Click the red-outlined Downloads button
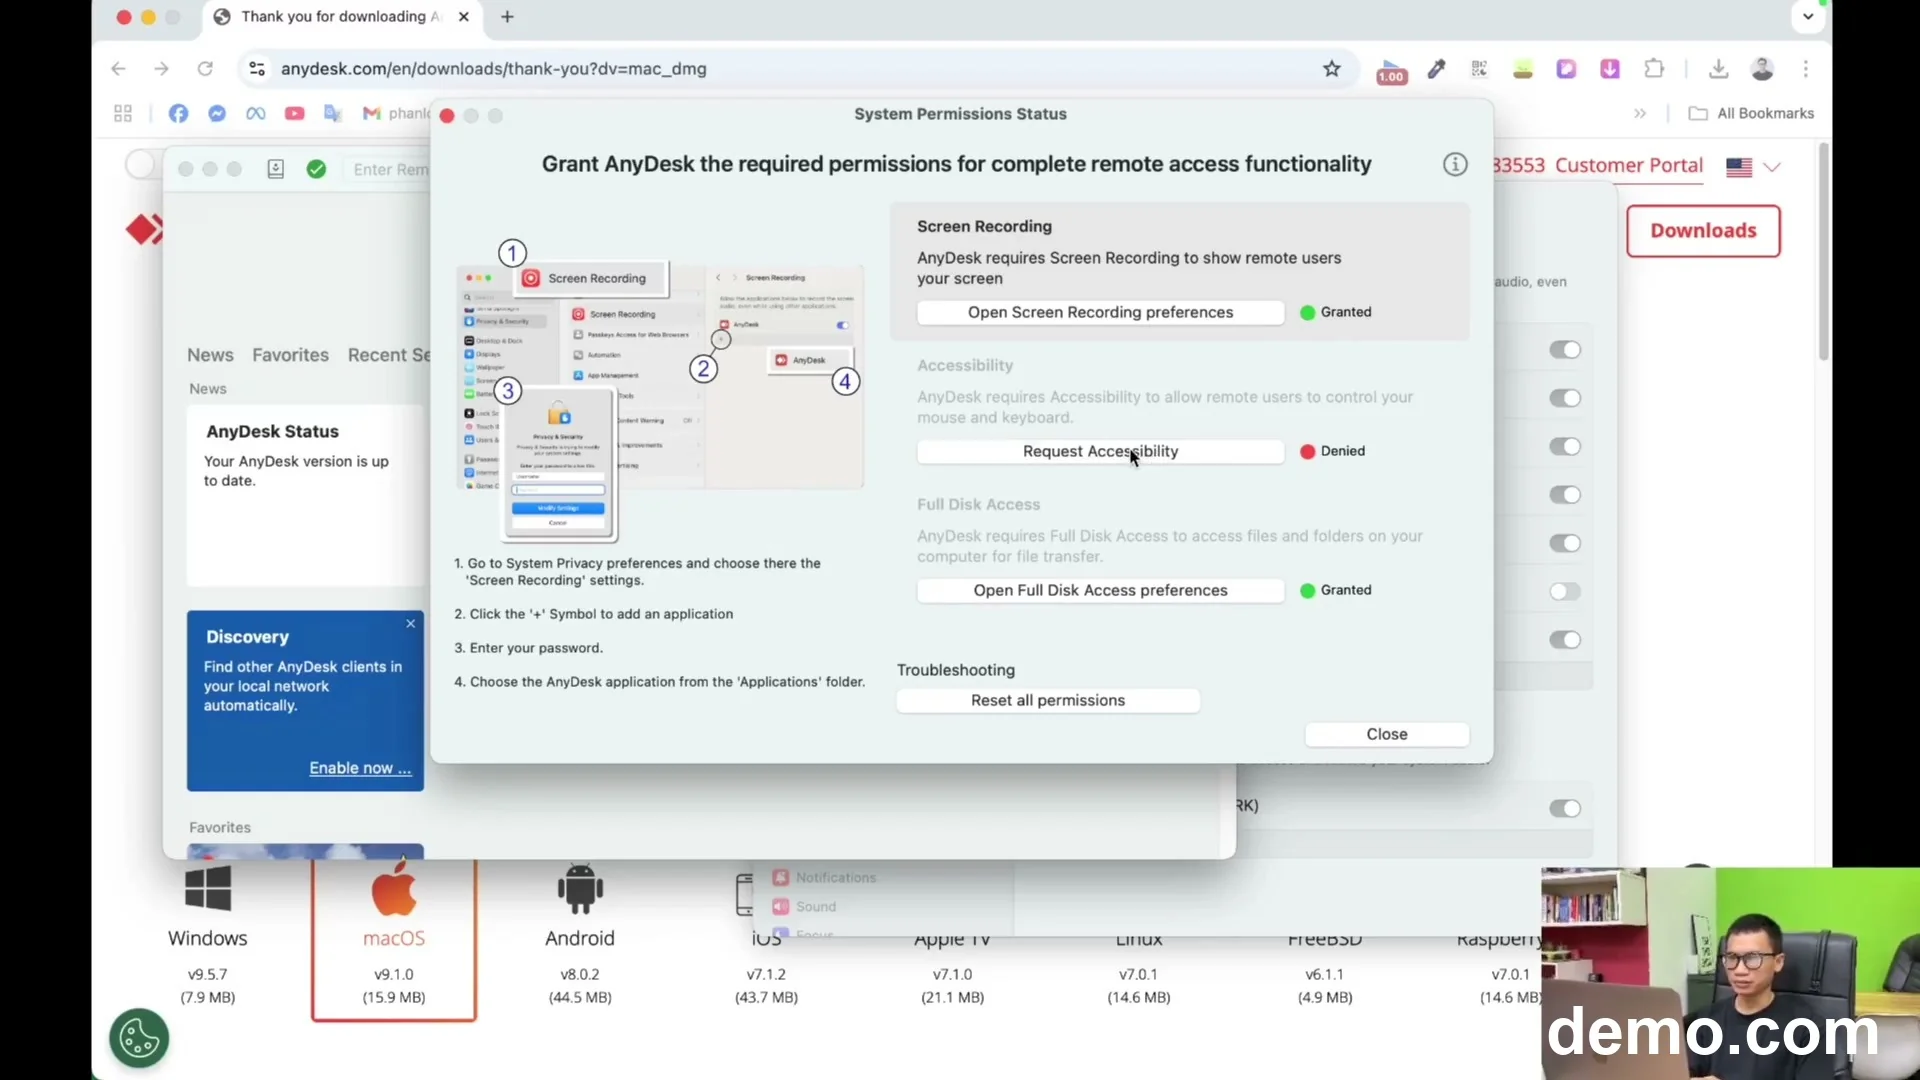The height and width of the screenshot is (1080, 1920). pos(1703,231)
